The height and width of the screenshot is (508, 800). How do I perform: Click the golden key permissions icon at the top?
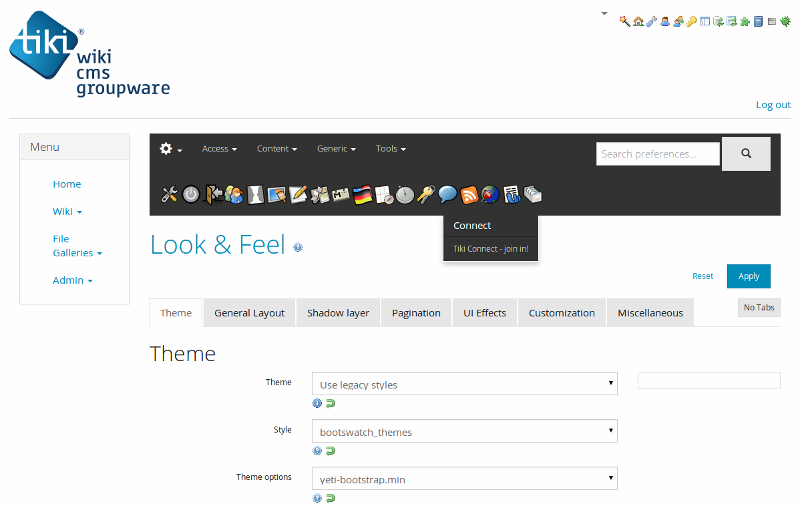pos(691,21)
